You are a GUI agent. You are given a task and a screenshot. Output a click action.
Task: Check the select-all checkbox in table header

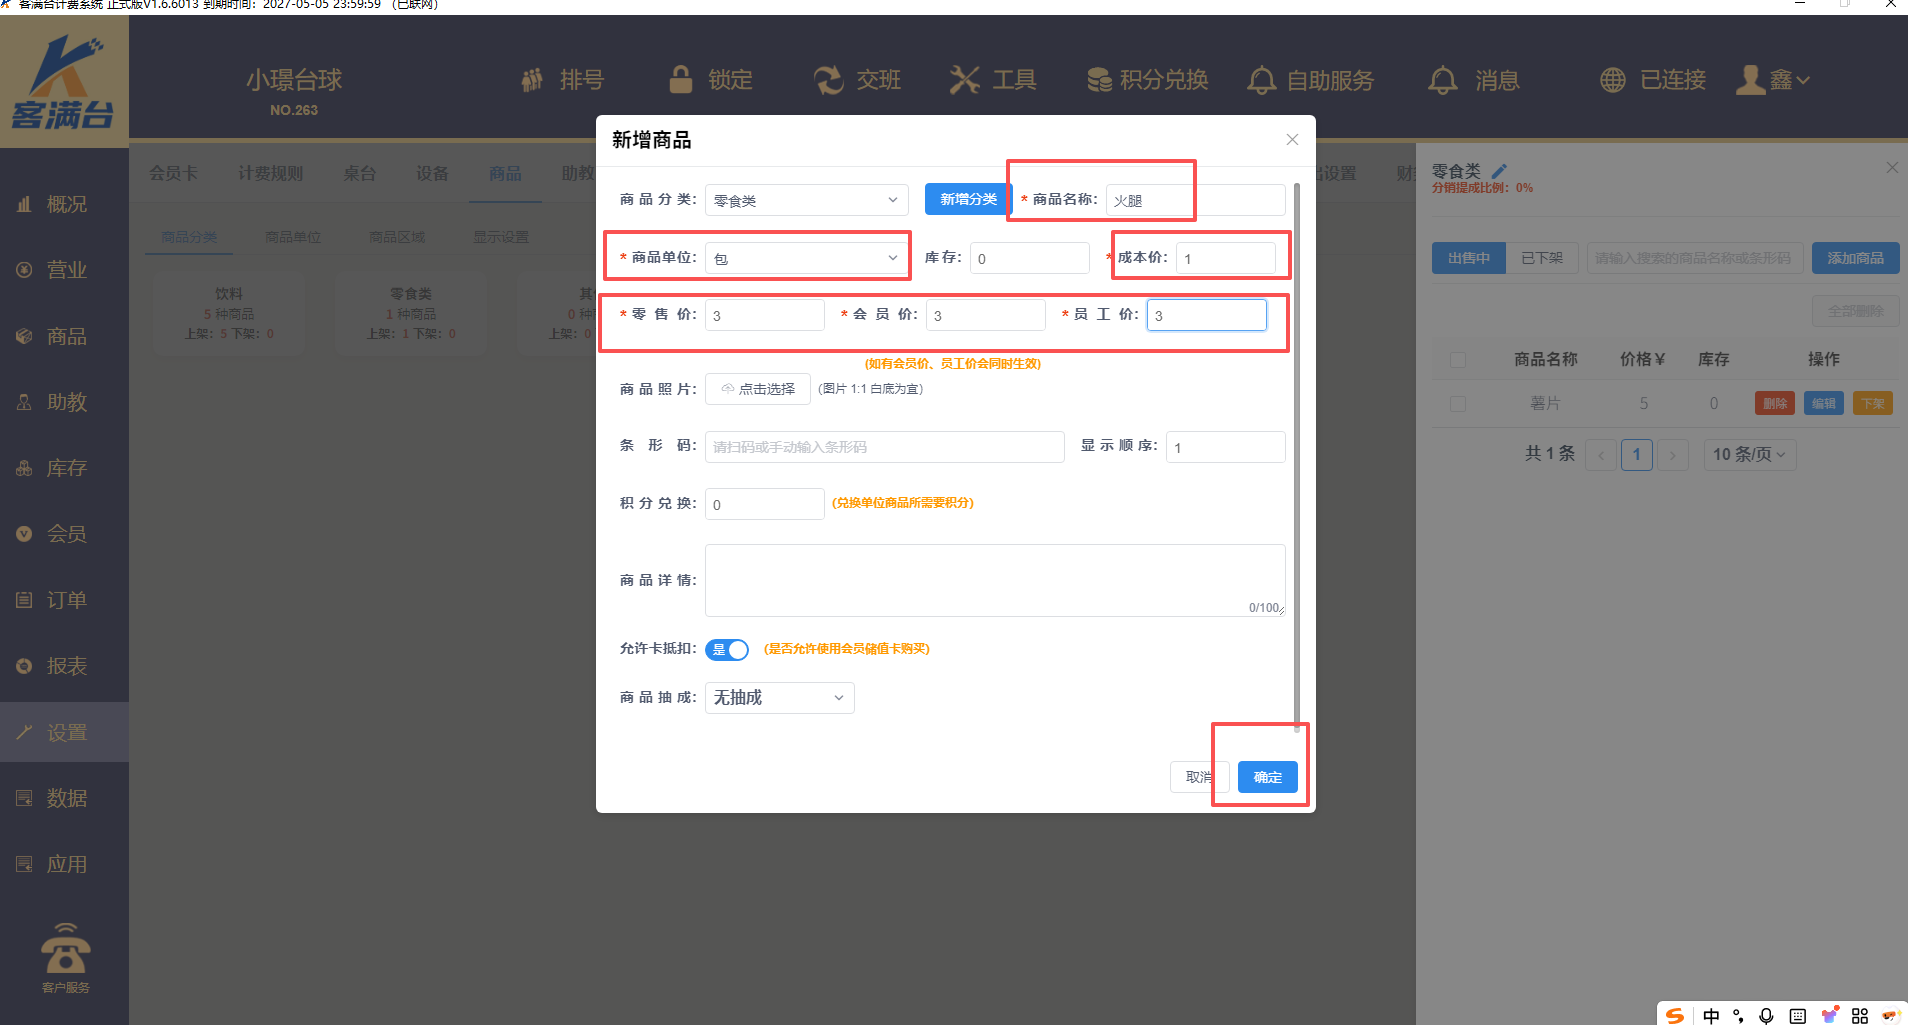(x=1458, y=360)
